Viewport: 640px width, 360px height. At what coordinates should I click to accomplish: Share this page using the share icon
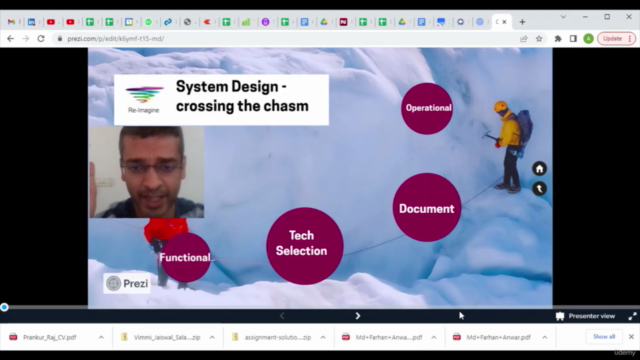tap(524, 39)
